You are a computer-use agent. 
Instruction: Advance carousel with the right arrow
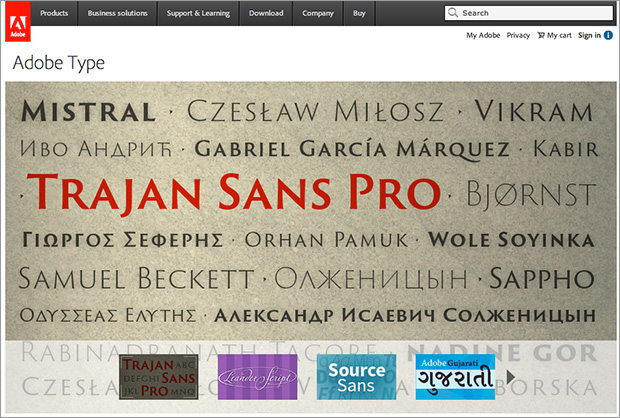[510, 376]
